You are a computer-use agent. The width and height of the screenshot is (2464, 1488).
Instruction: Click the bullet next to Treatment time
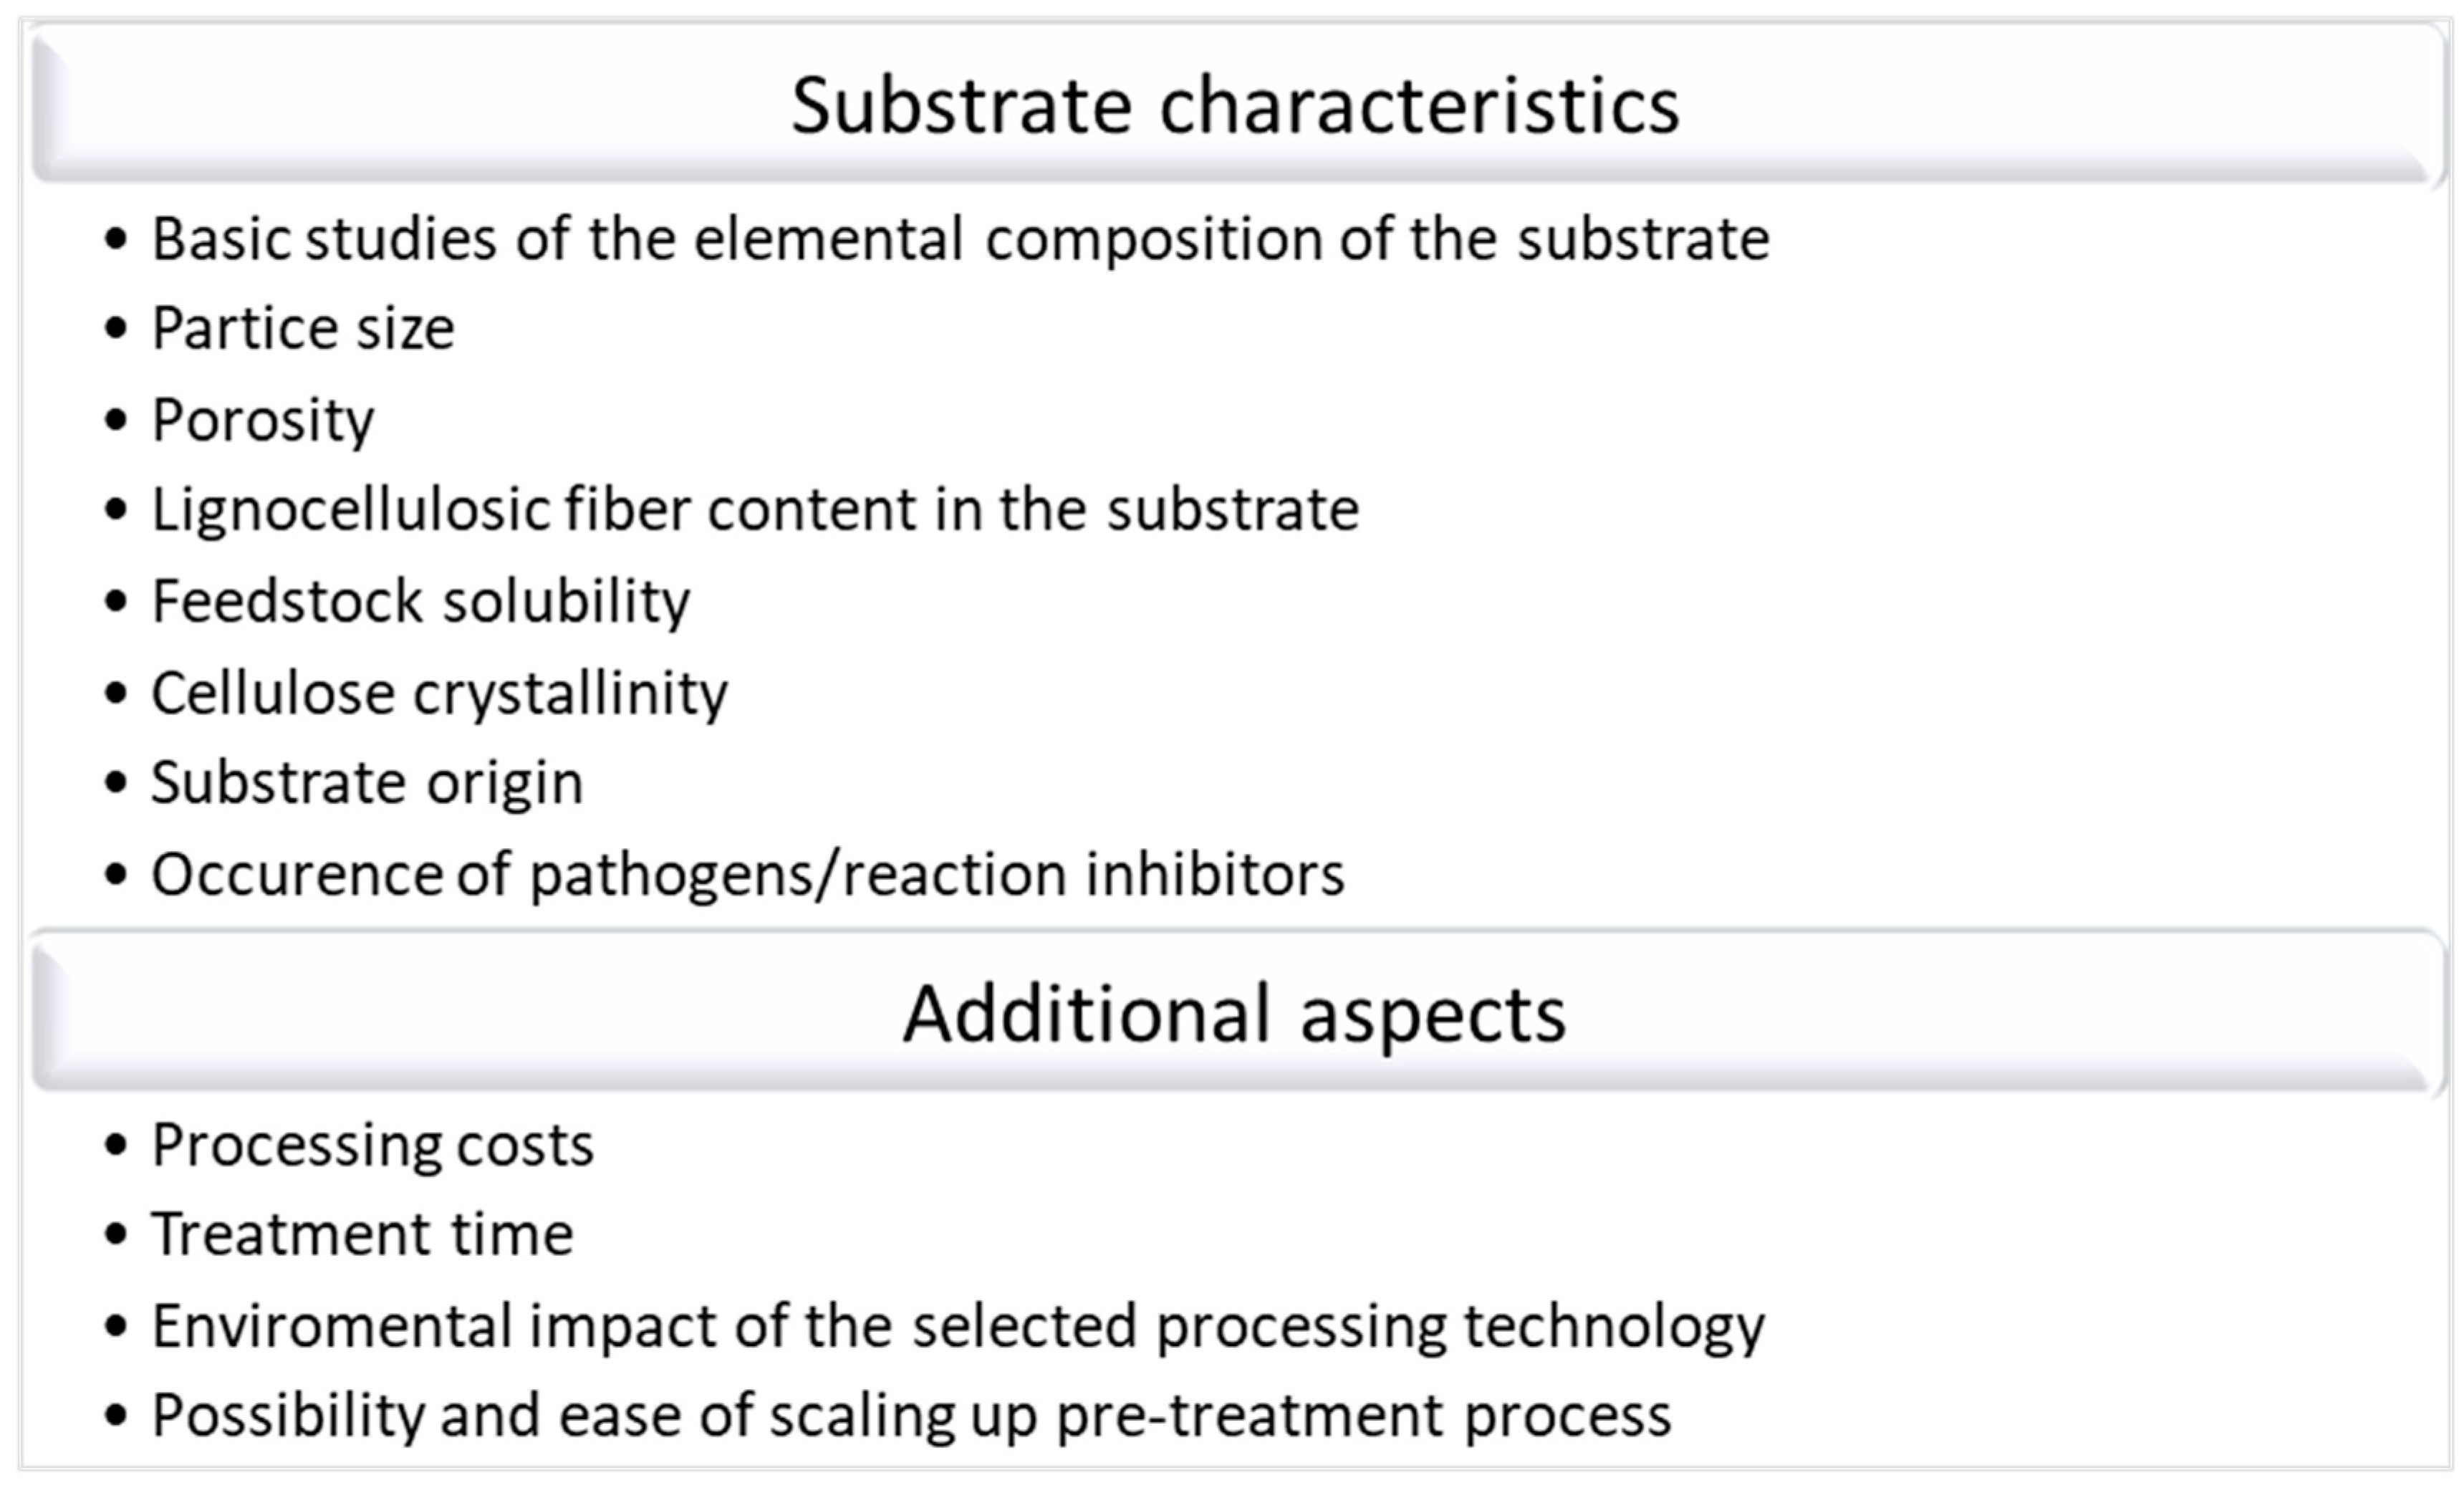(x=116, y=1235)
